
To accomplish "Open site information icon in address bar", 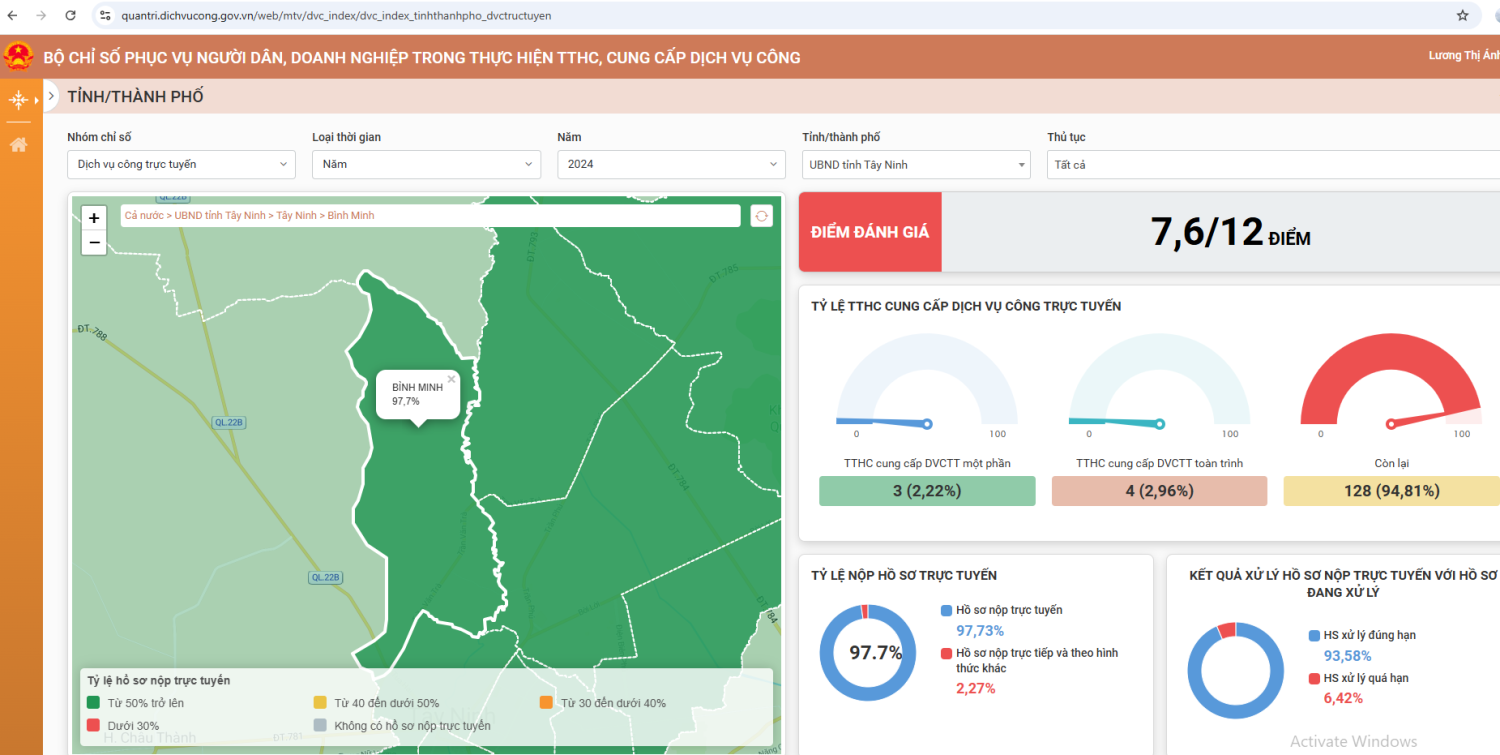I will (105, 16).
